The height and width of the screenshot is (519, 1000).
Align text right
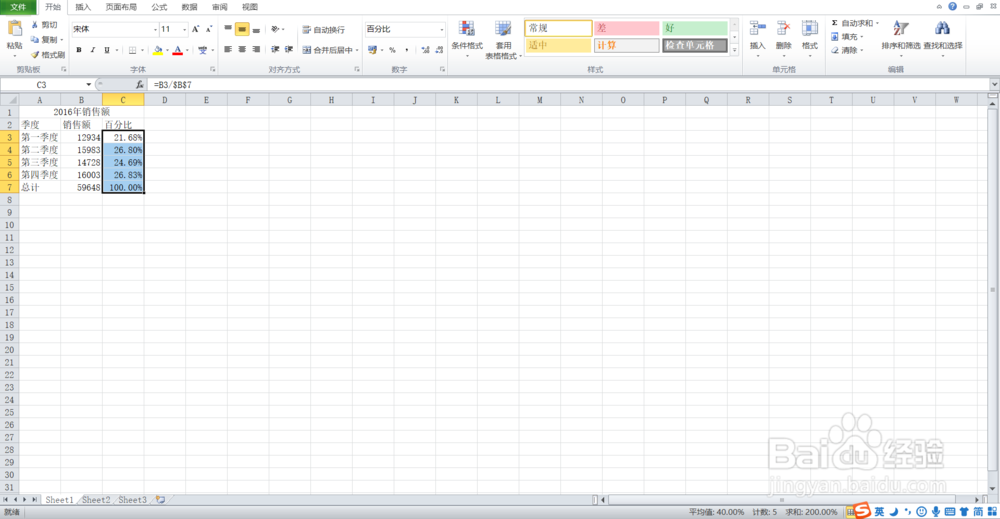[256, 49]
